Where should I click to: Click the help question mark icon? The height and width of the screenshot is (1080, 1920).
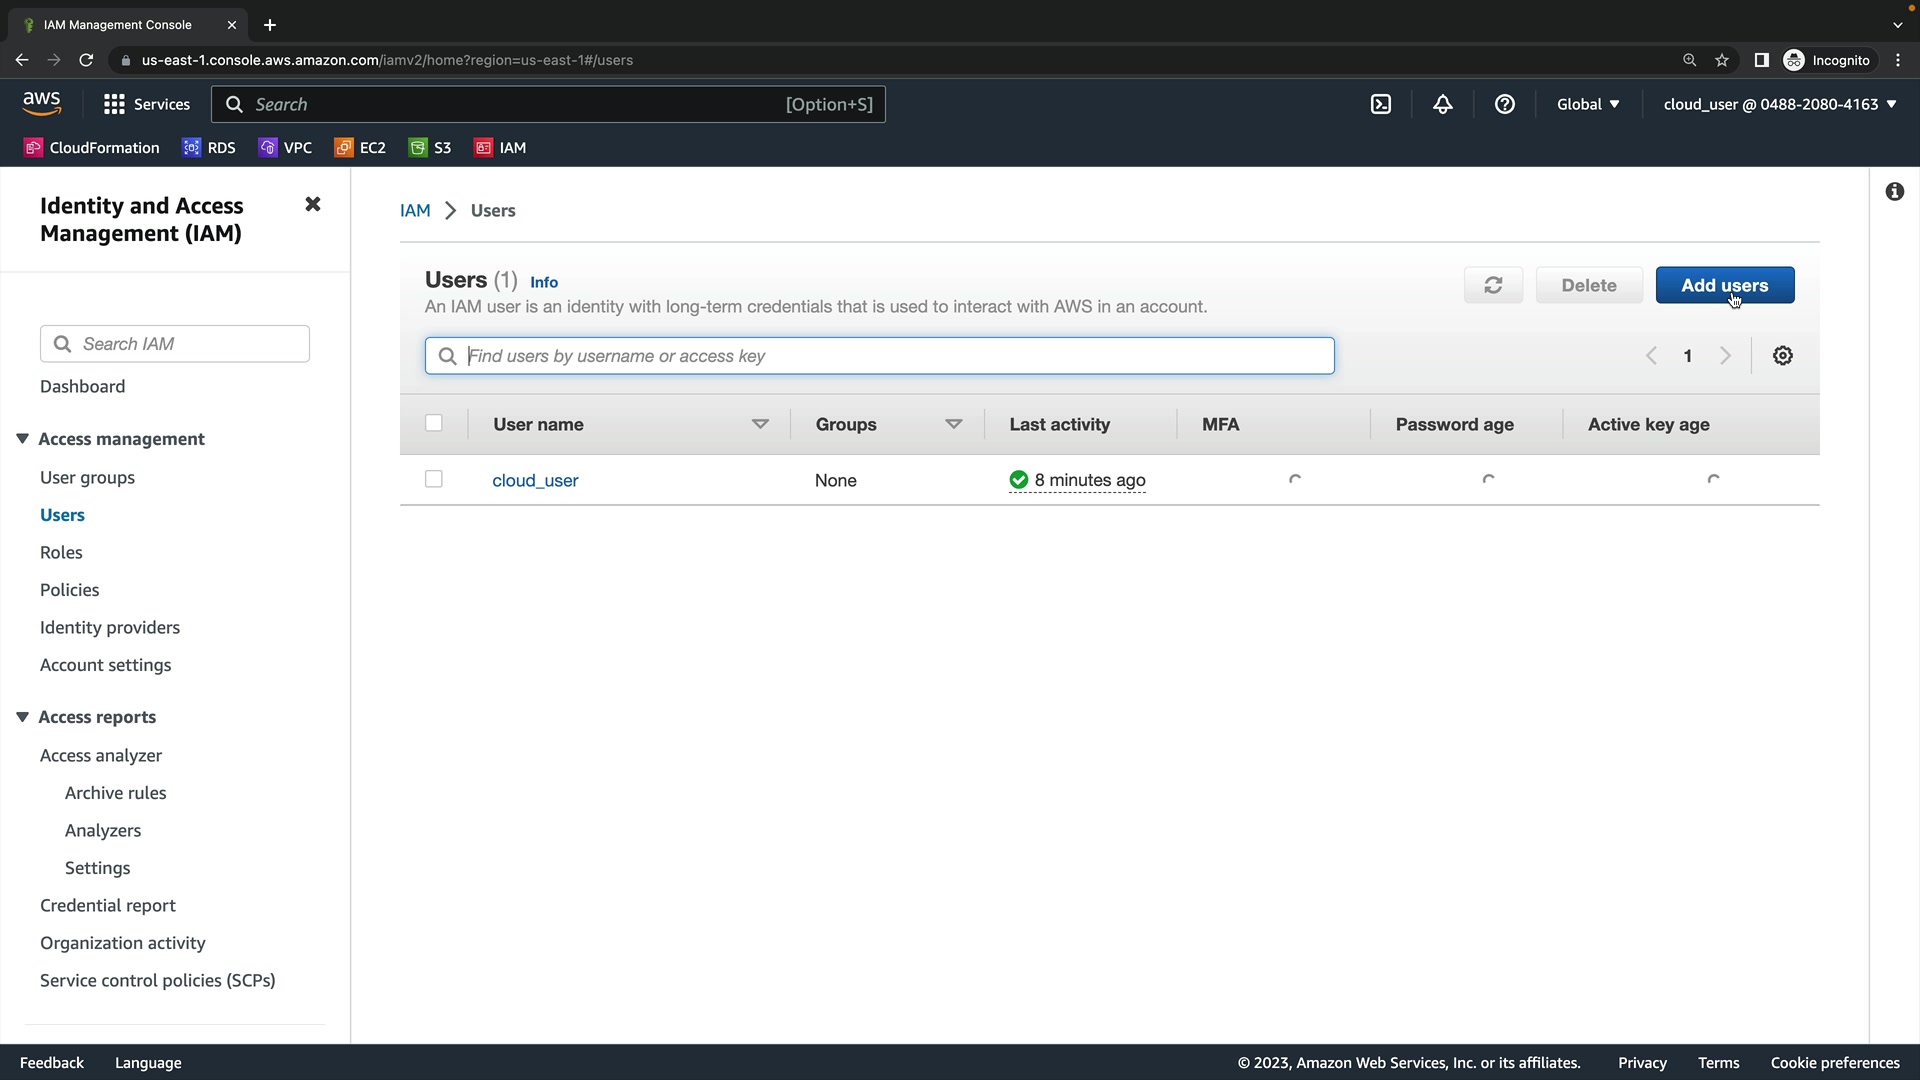coord(1504,104)
